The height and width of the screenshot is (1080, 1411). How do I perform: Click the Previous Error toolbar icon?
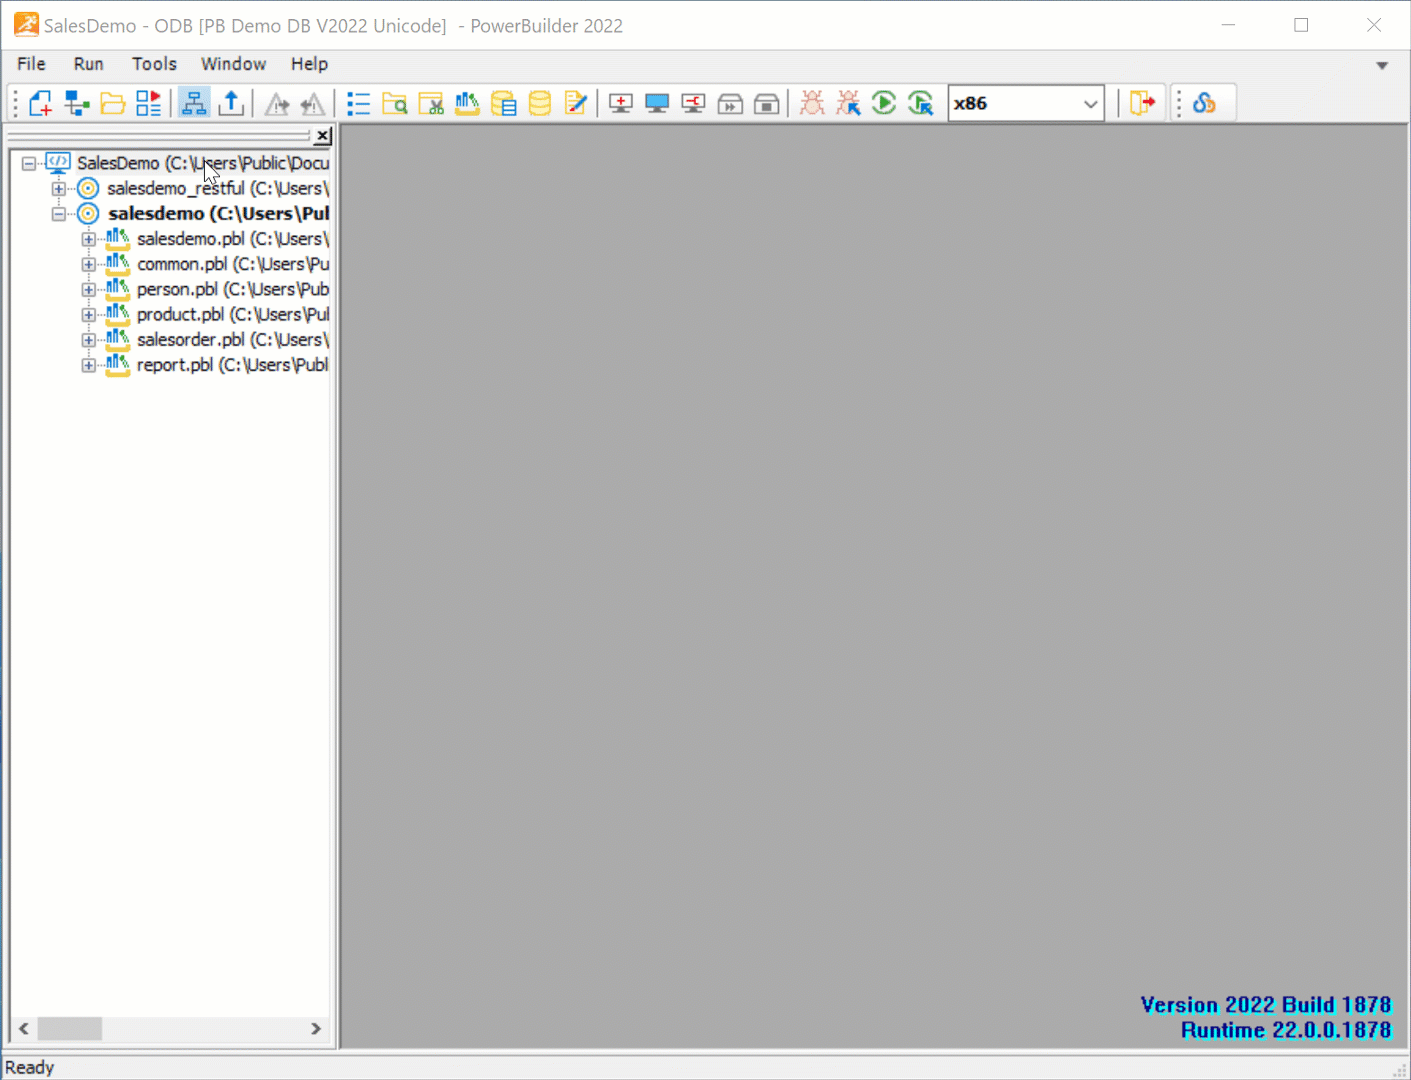(313, 103)
